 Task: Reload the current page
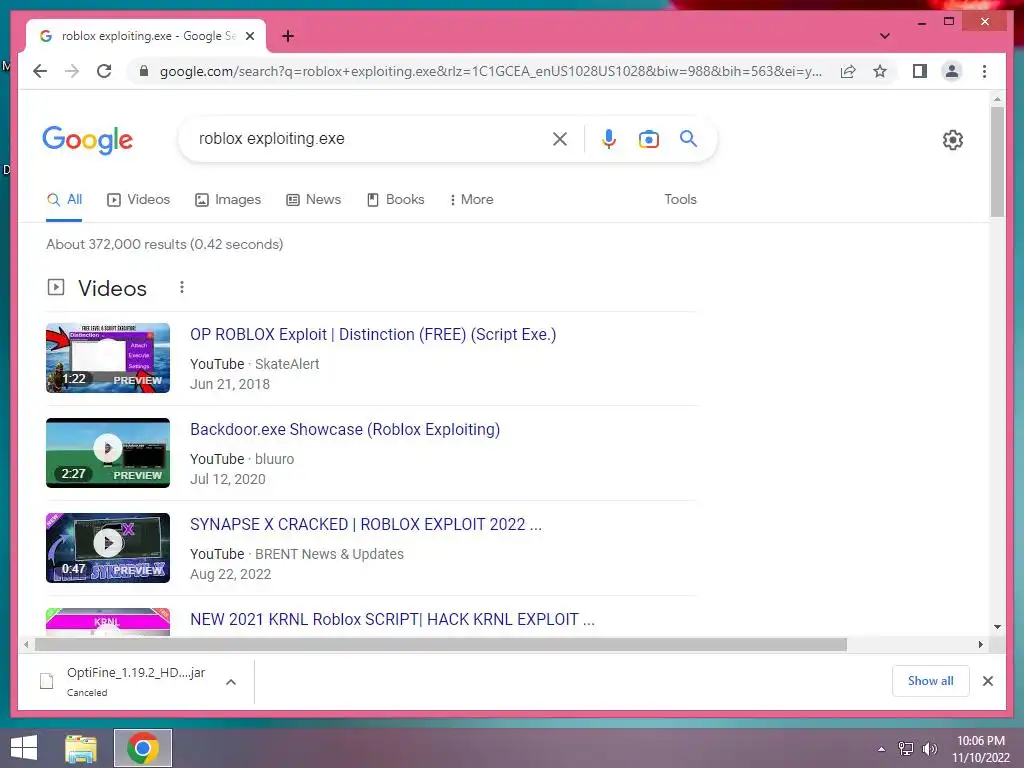click(x=104, y=71)
